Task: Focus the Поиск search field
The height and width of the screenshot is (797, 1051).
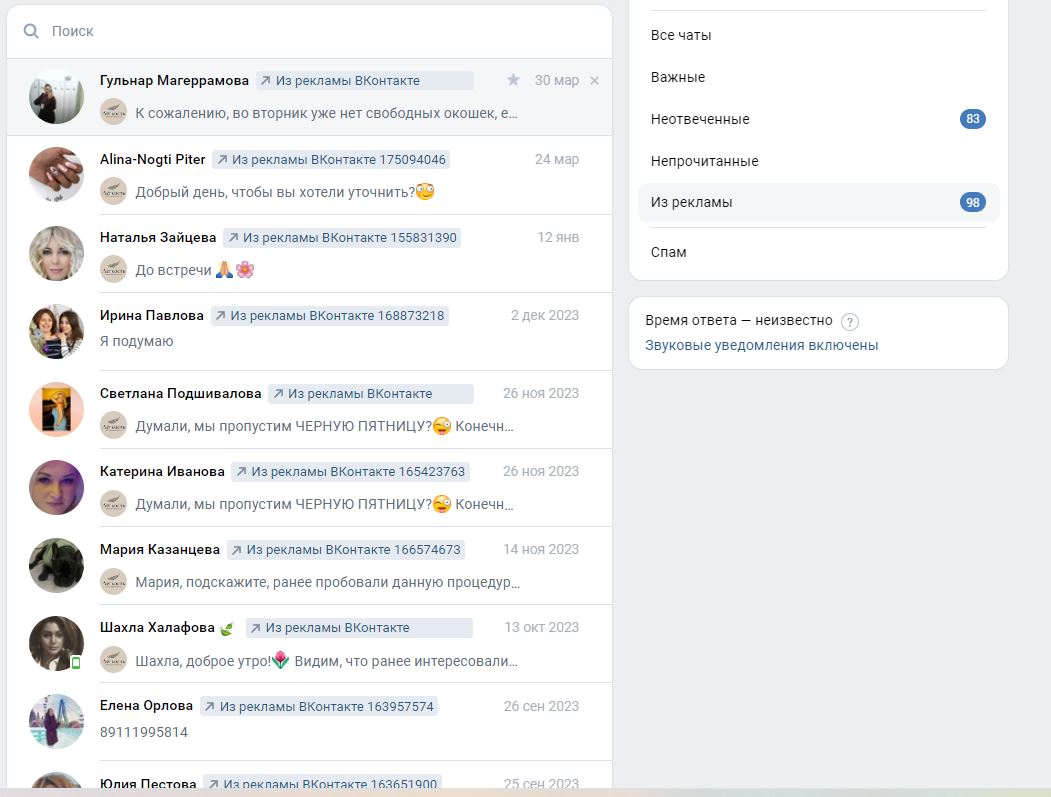Action: [x=309, y=31]
